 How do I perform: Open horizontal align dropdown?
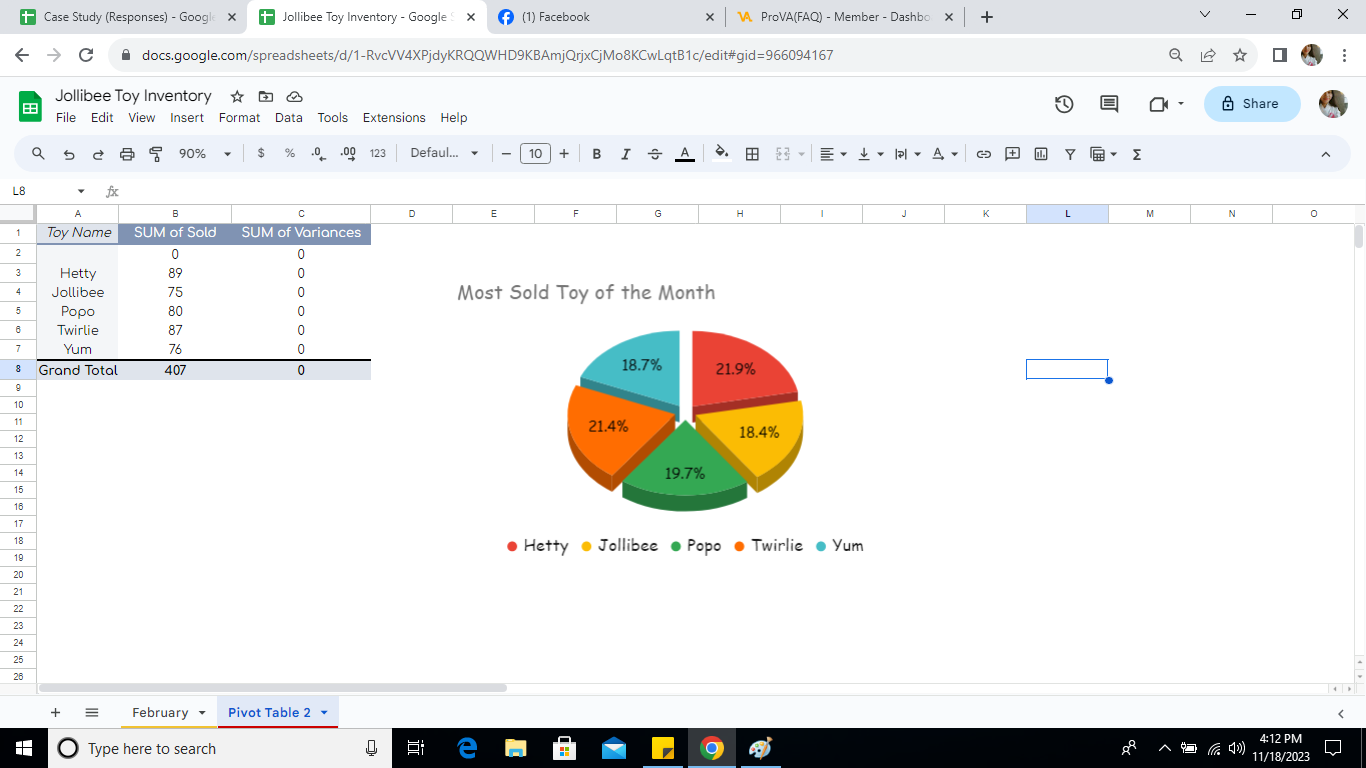pos(833,154)
